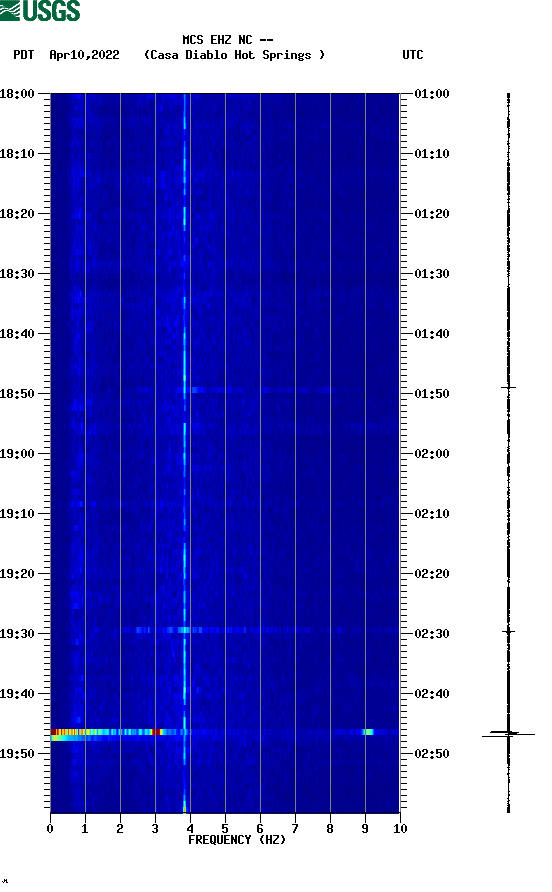
Task: Click the 1 Hz frequency tick label
Action: pyautogui.click(x=85, y=829)
